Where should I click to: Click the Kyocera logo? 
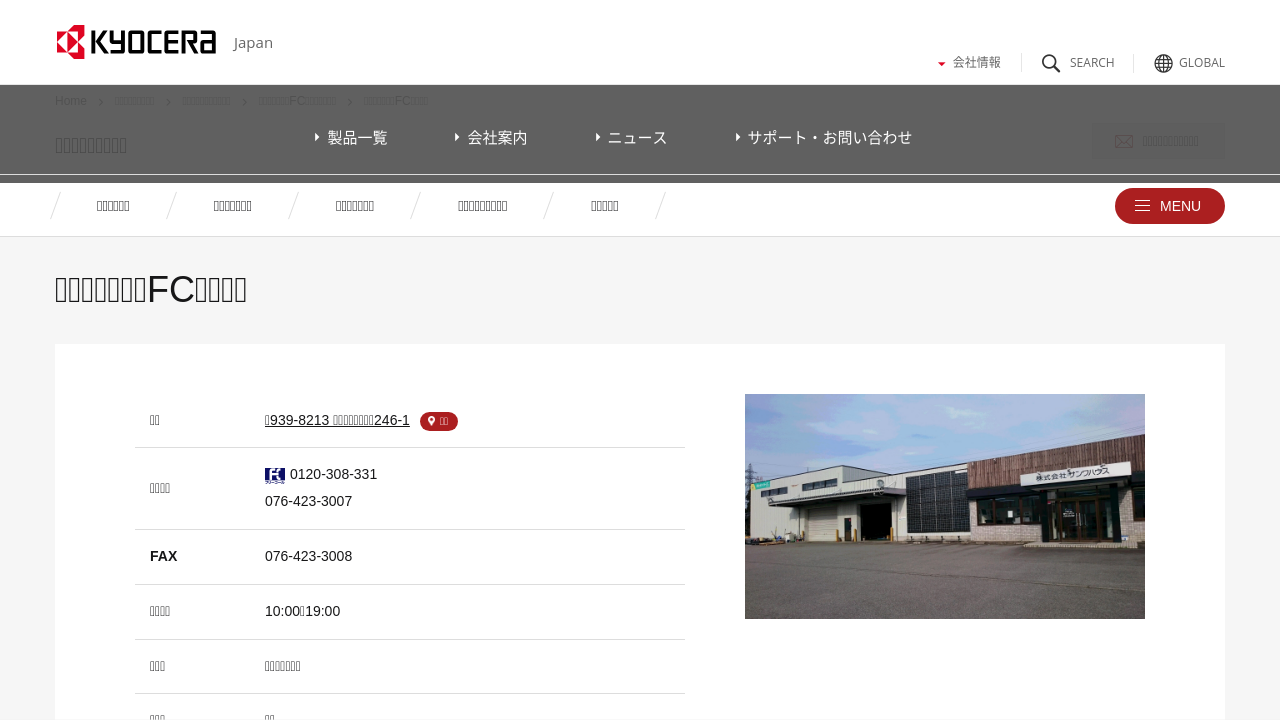point(136,42)
